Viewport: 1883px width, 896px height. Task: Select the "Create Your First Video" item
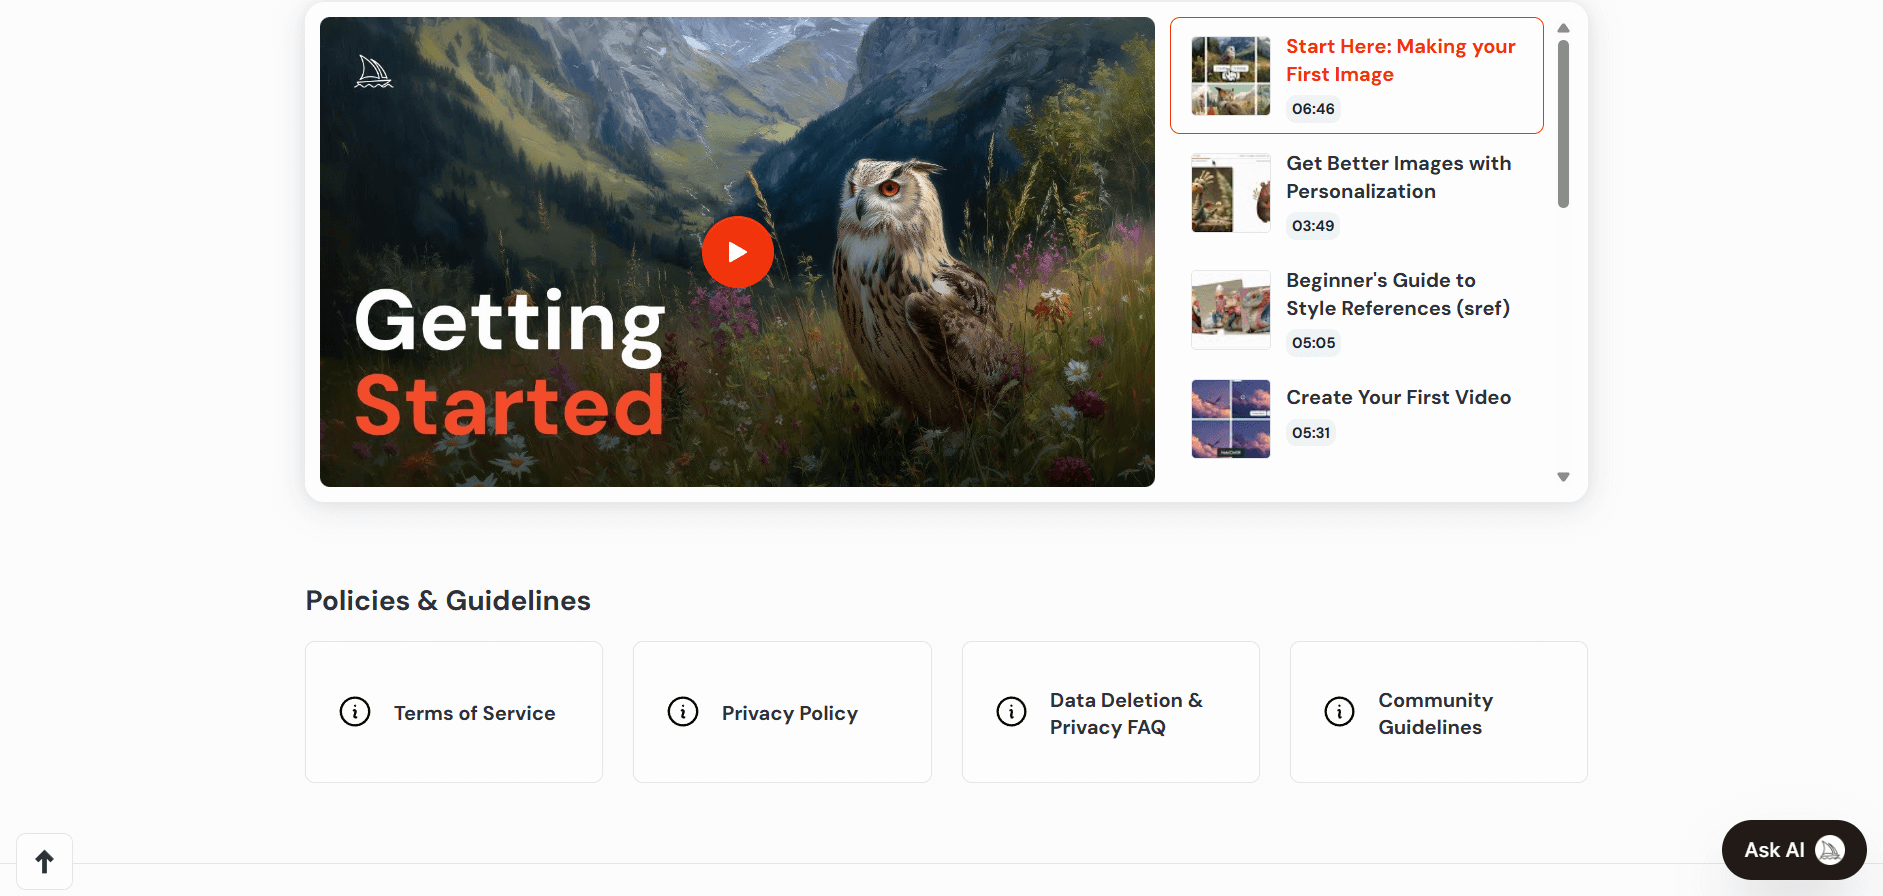click(x=1398, y=398)
